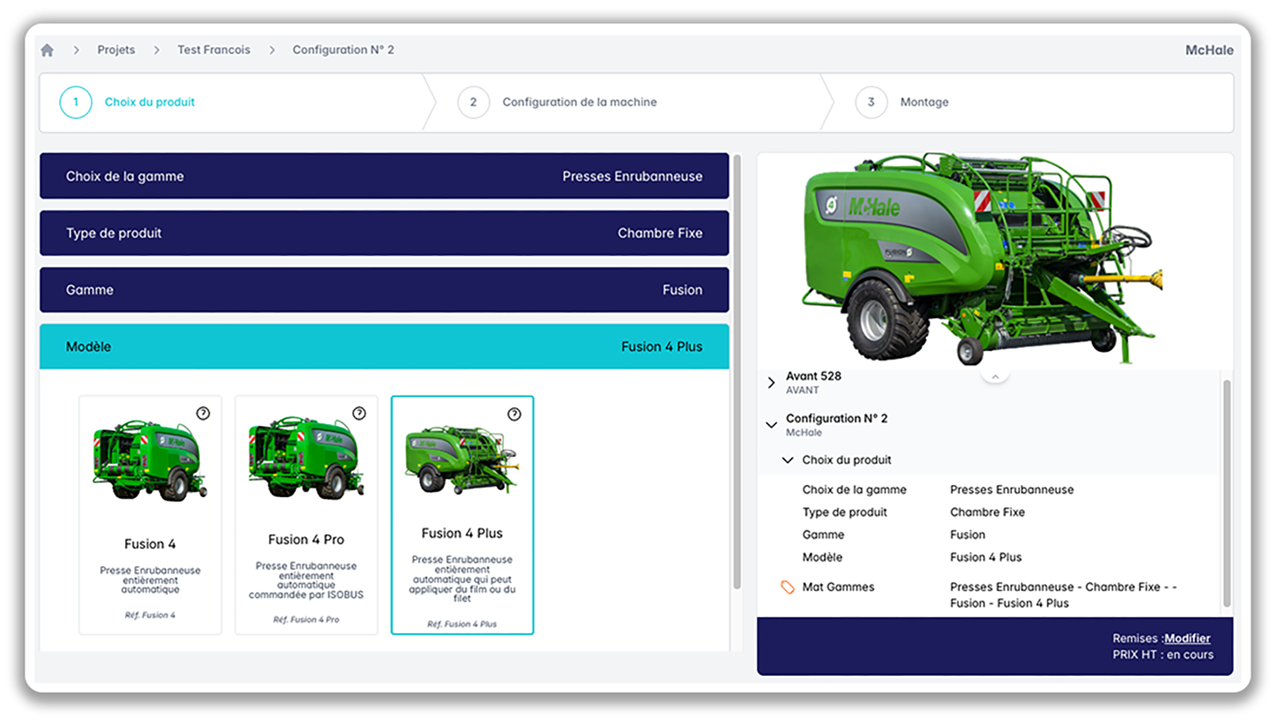
Task: Click the large McHale baler preview image
Action: (982, 260)
